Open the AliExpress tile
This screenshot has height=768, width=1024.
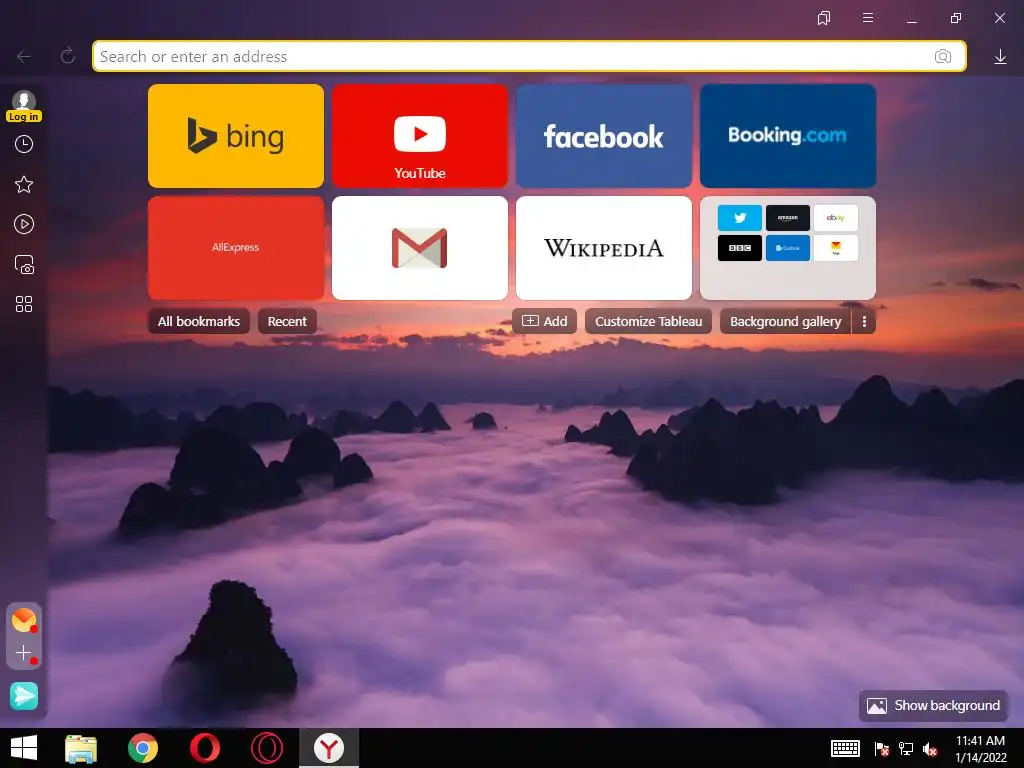point(236,248)
